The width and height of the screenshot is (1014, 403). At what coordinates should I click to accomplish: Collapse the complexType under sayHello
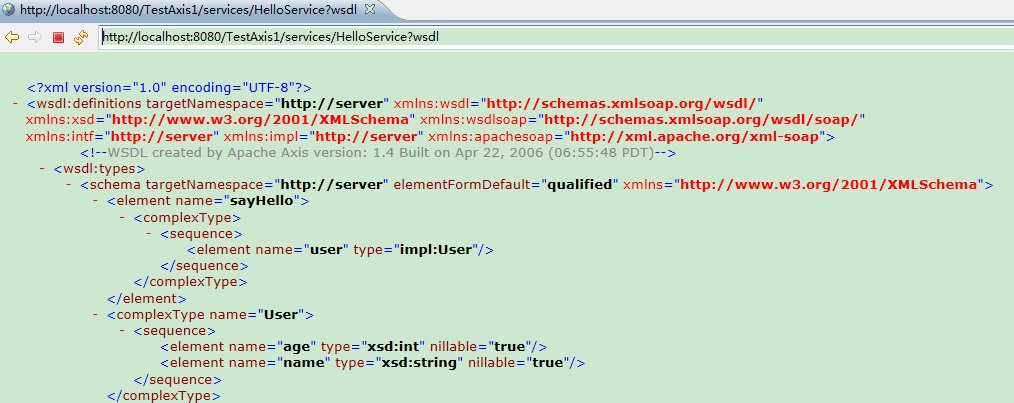point(122,217)
